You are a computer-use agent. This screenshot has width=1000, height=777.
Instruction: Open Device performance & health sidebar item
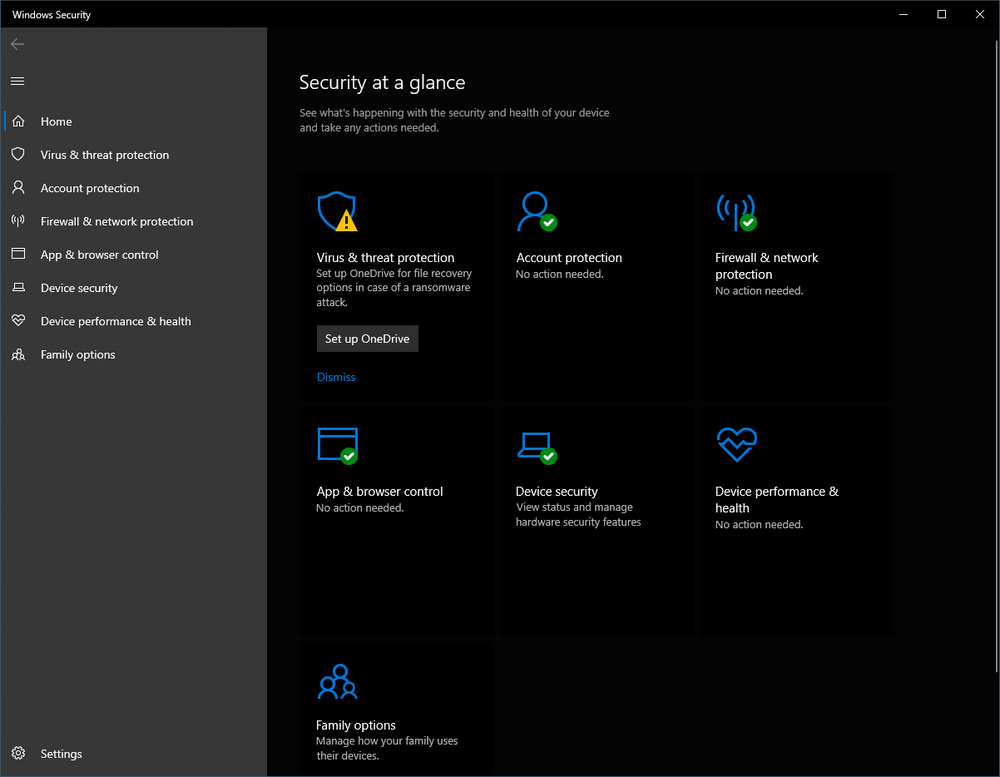point(115,322)
